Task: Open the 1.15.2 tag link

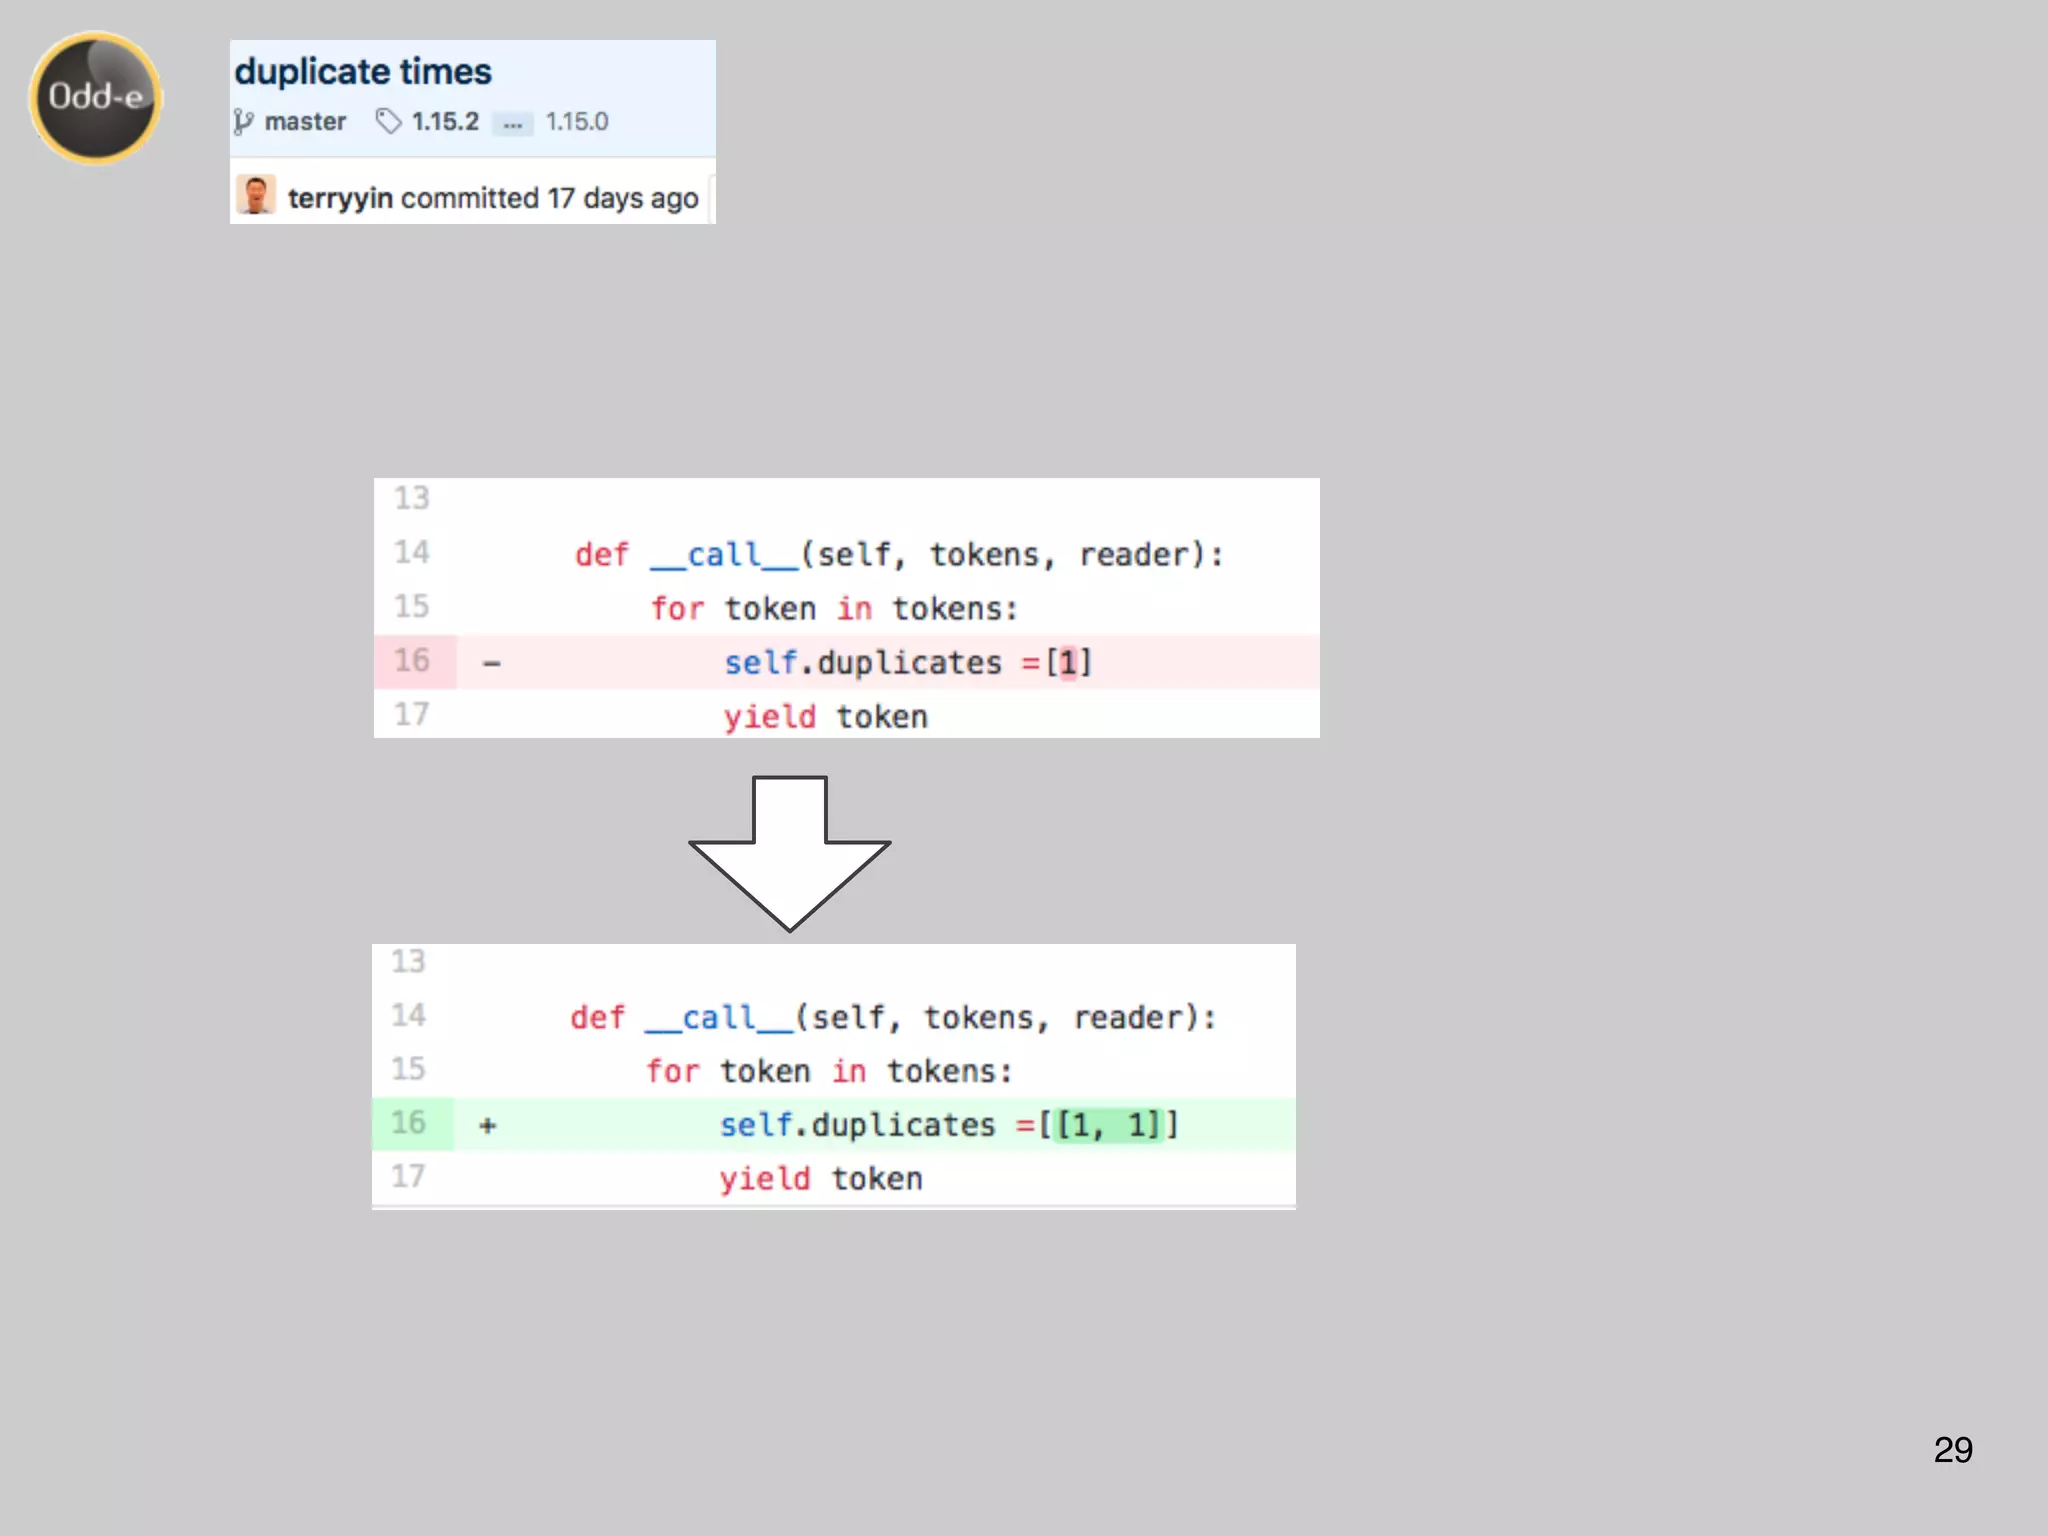Action: pos(445,122)
